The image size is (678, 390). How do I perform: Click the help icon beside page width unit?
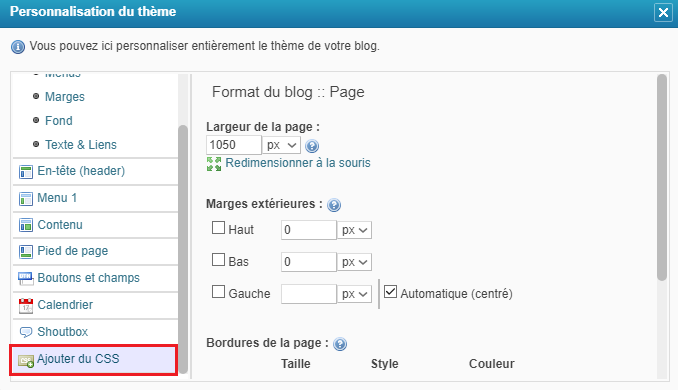tap(312, 146)
